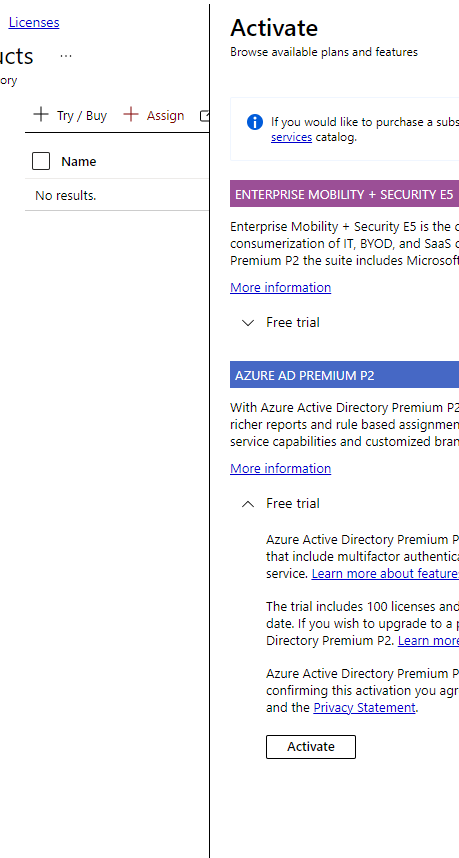Click the Try / Buy plus icon

click(x=40, y=115)
